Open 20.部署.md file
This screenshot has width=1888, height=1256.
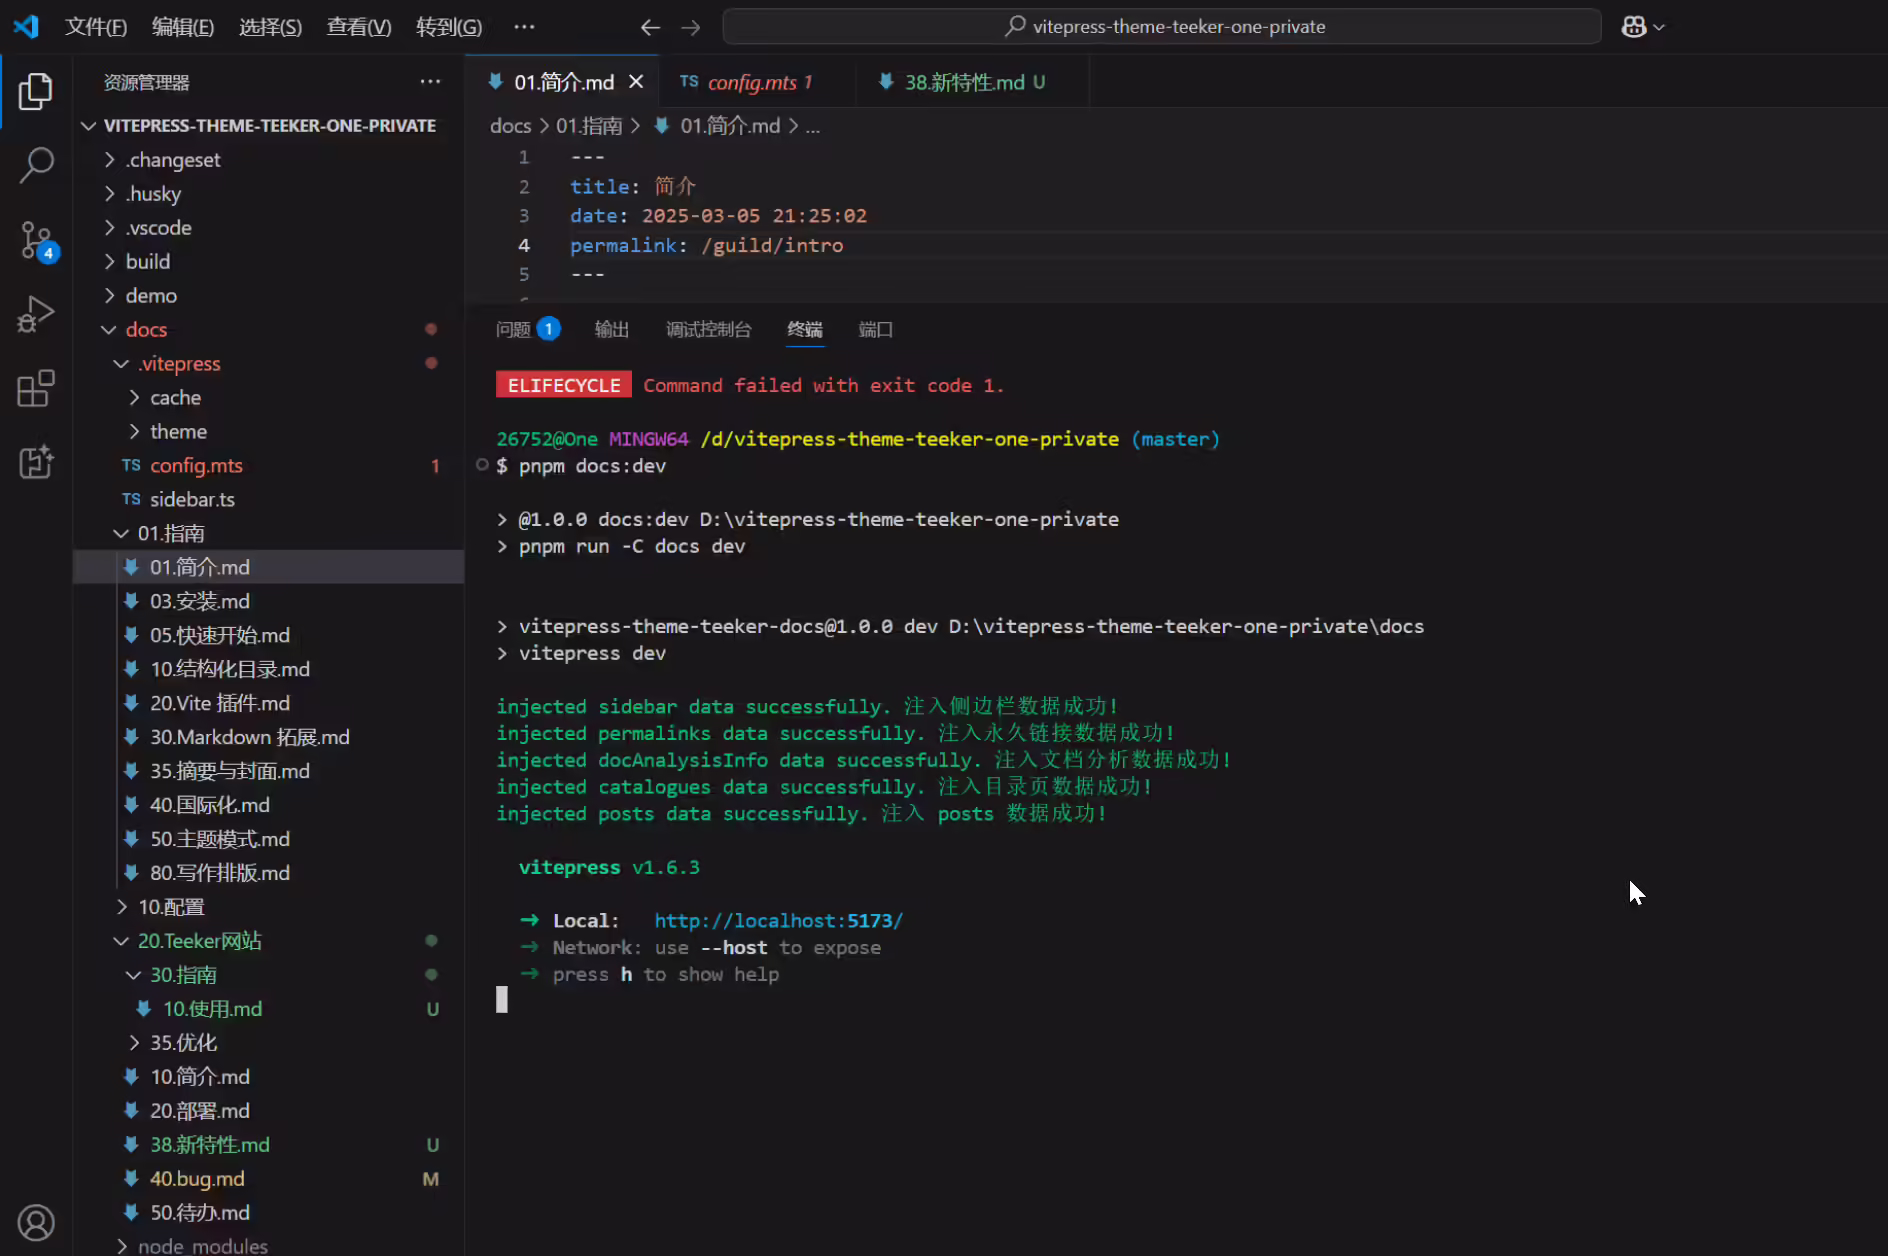pyautogui.click(x=268, y=1110)
